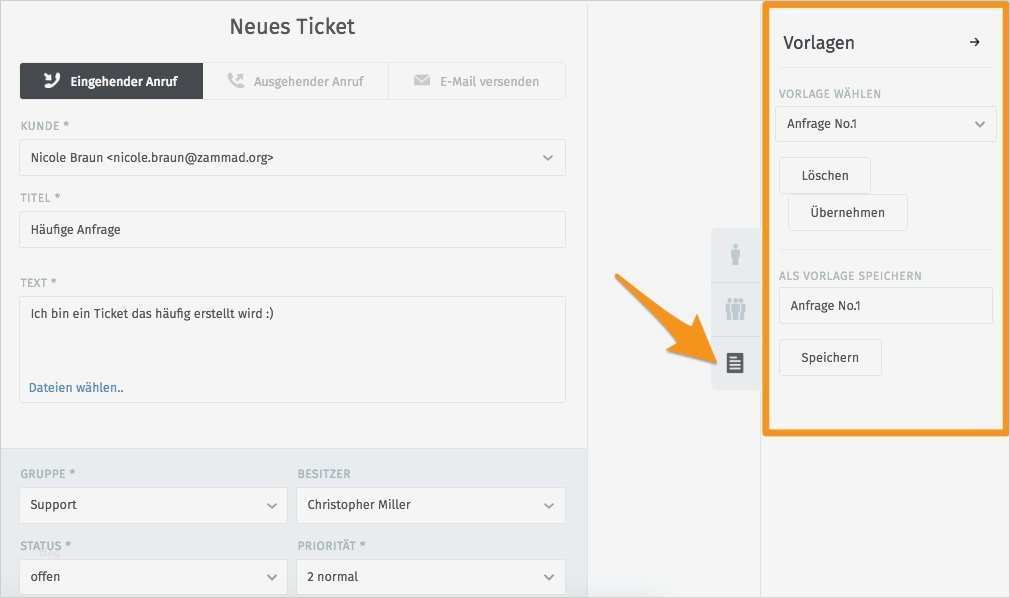The width and height of the screenshot is (1010, 598).
Task: Open the Status offen dropdown
Action: point(153,577)
